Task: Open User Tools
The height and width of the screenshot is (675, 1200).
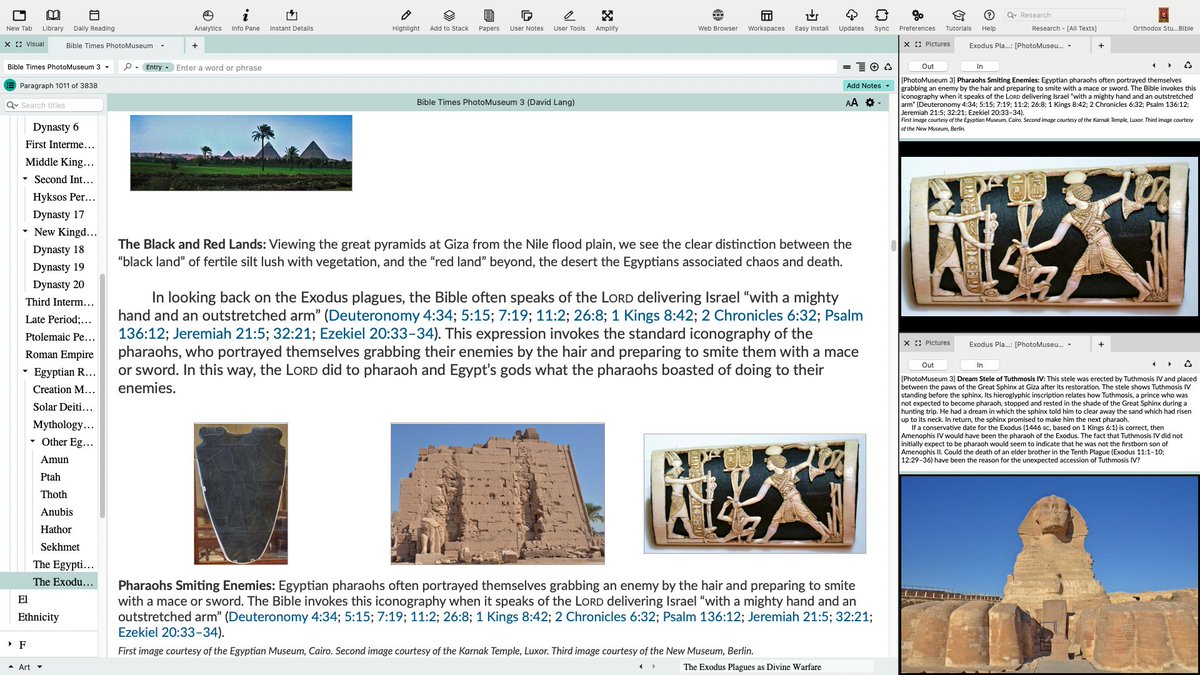Action: (569, 19)
